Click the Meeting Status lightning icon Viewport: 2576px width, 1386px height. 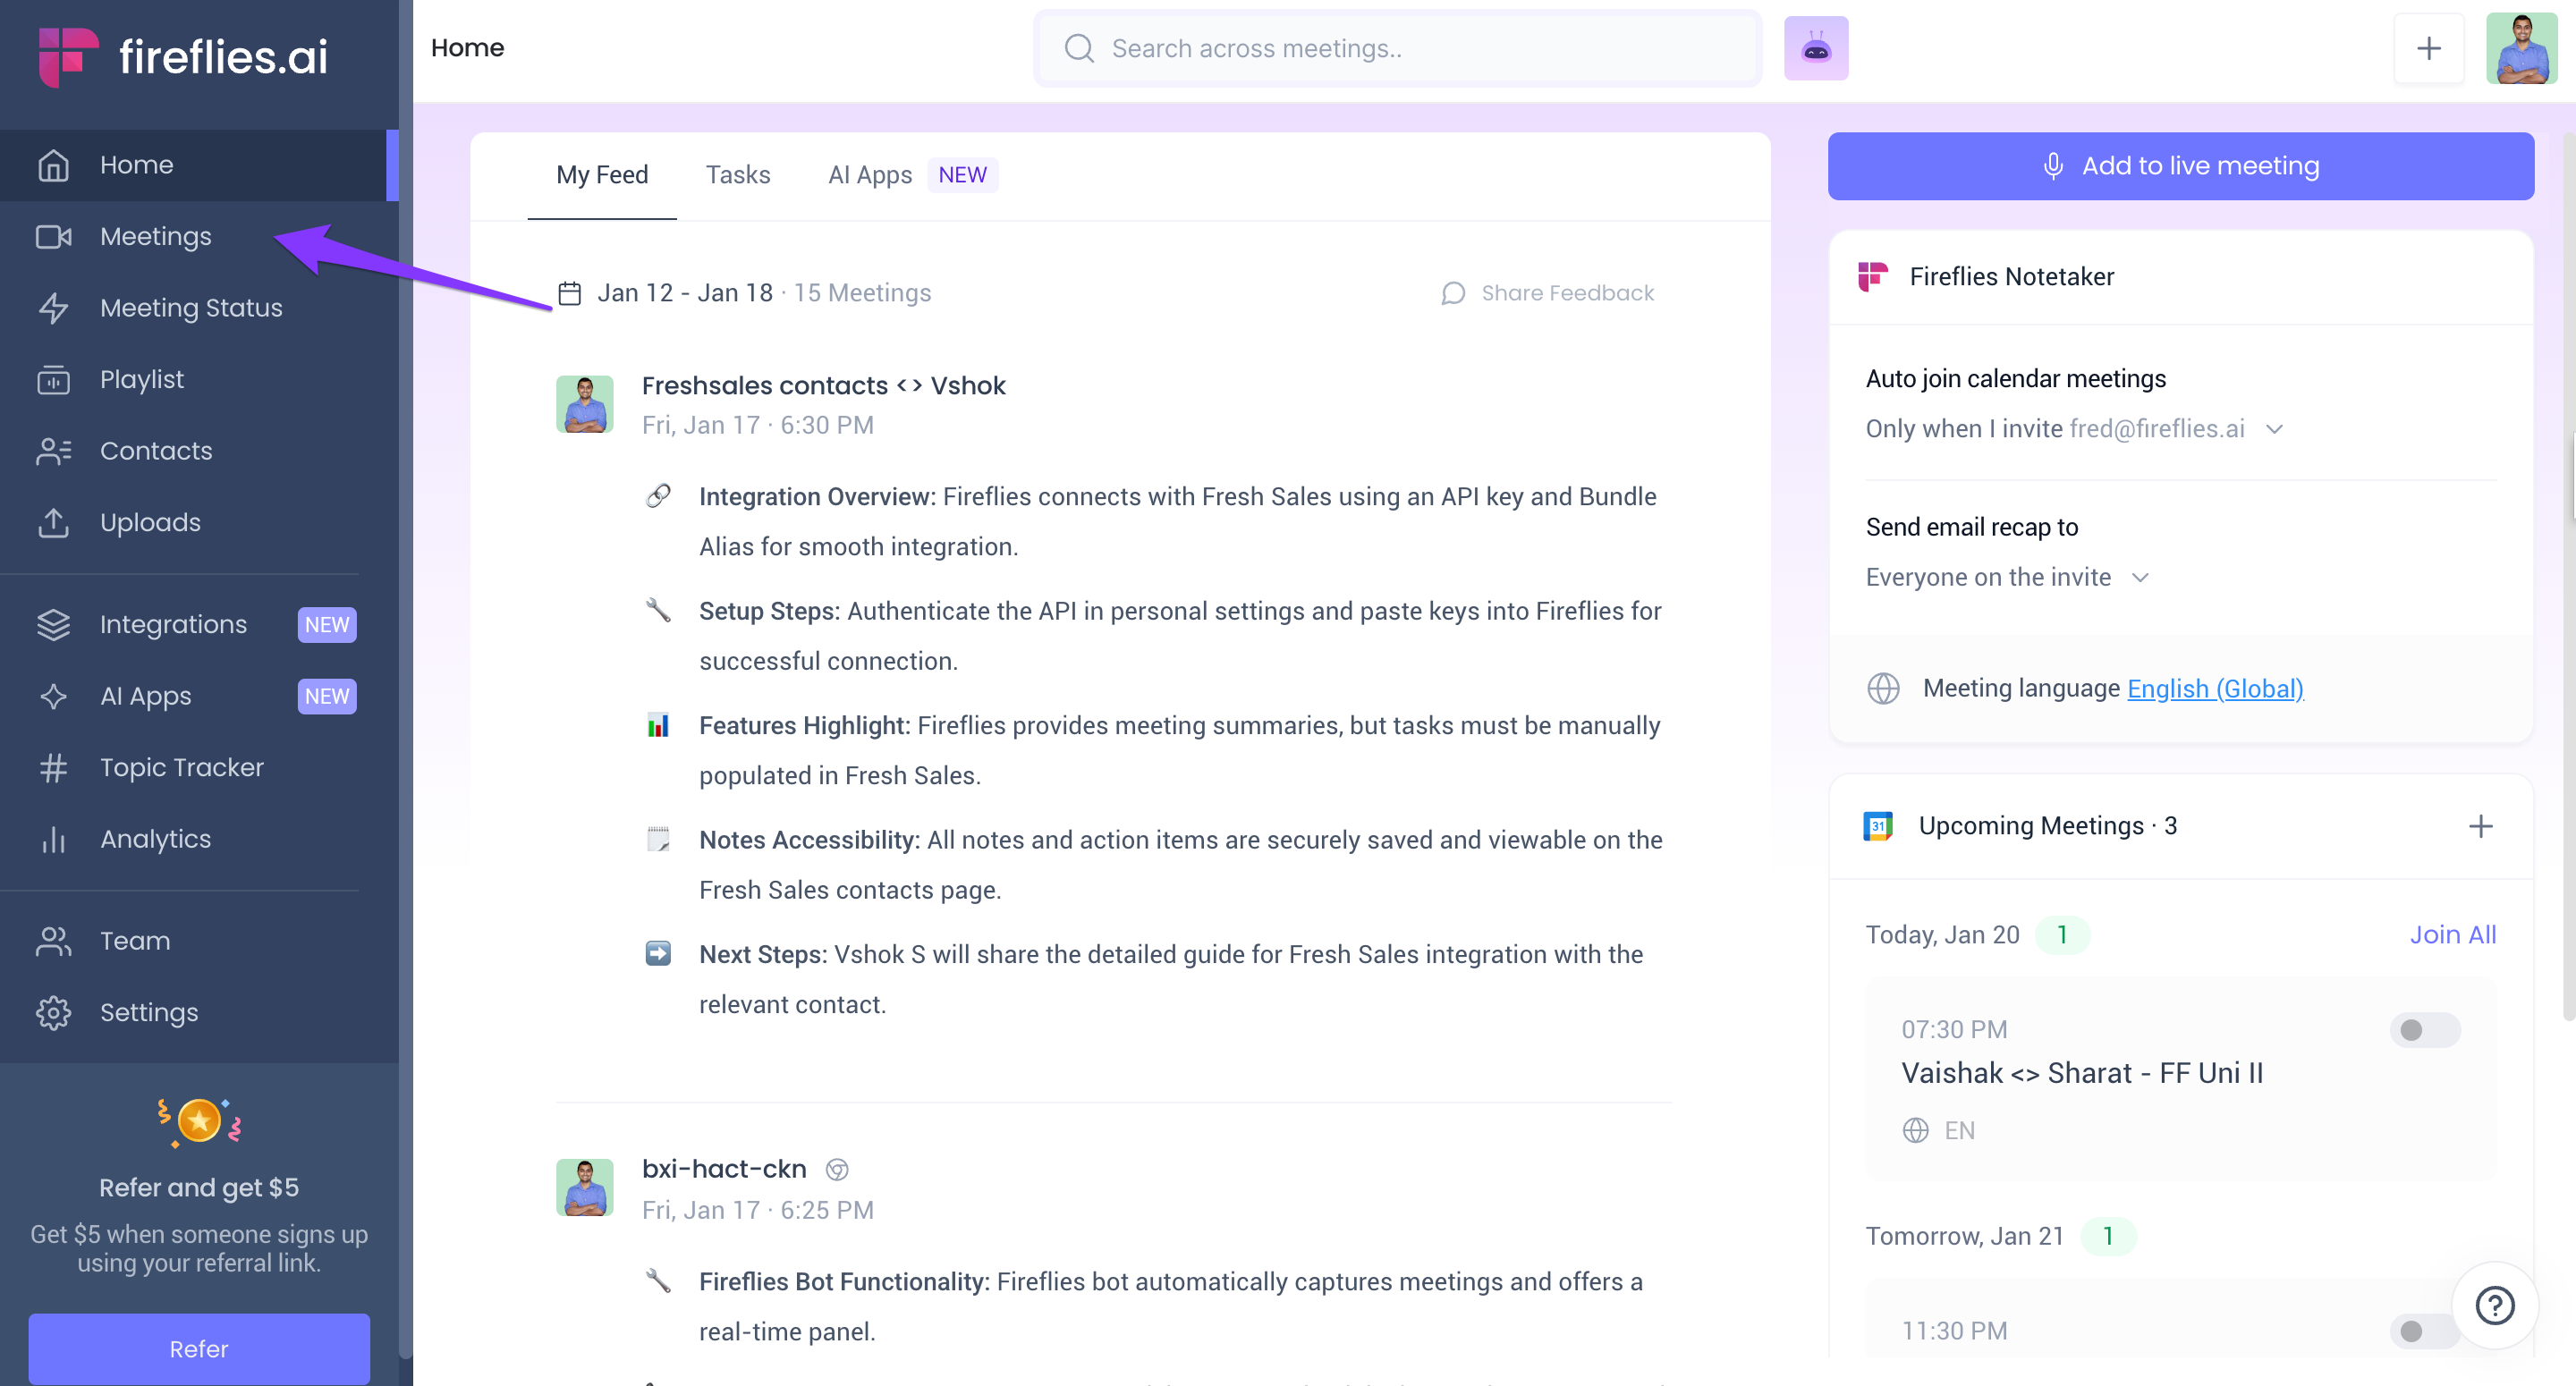53,308
